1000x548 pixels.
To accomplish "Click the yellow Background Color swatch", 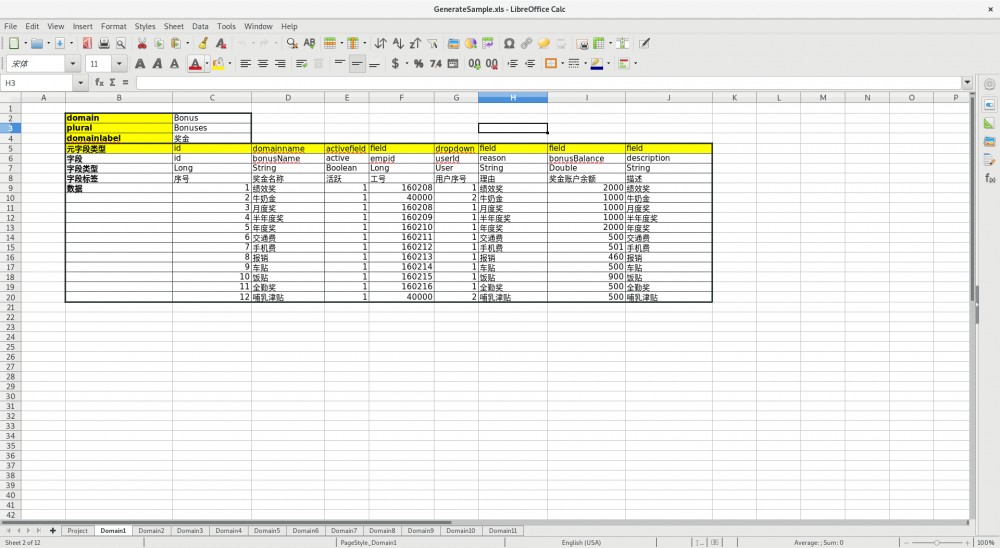I will 218,63.
